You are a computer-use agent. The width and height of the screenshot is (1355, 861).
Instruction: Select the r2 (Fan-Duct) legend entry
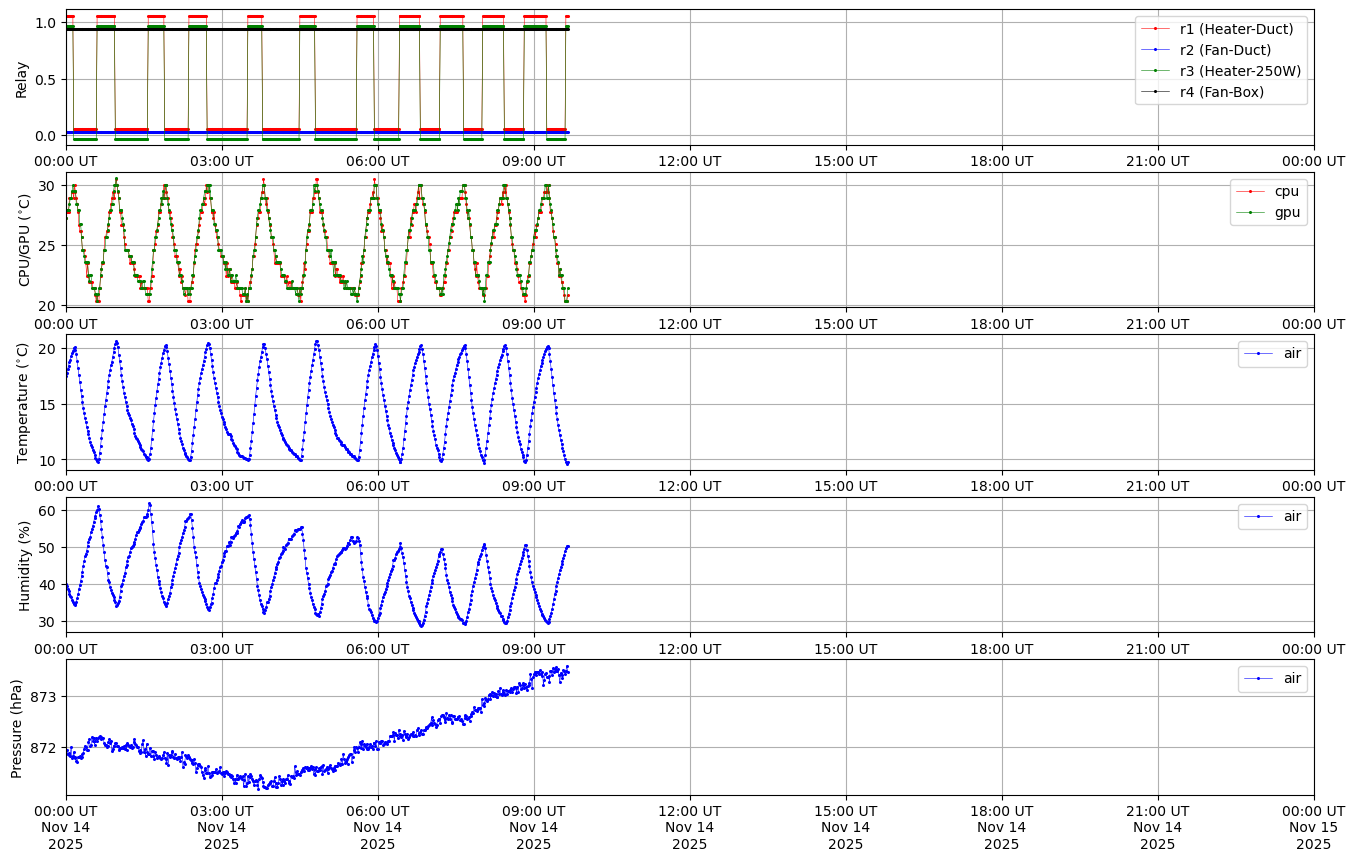(1225, 50)
